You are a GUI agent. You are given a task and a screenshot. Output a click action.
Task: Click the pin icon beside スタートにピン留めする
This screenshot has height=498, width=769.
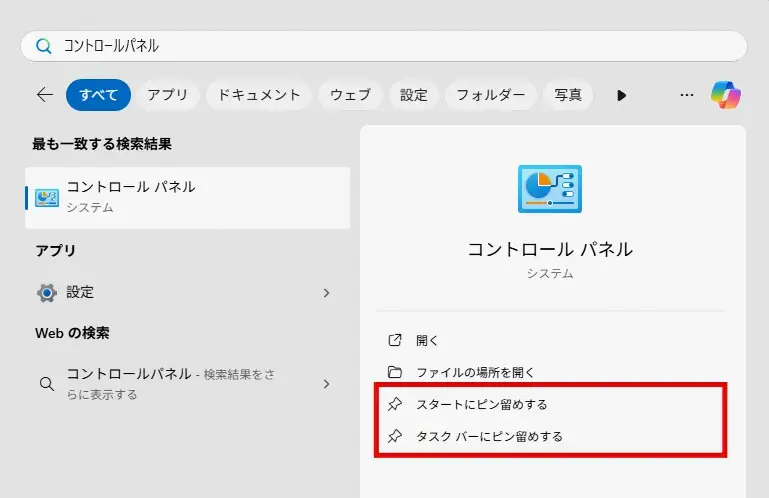395,404
